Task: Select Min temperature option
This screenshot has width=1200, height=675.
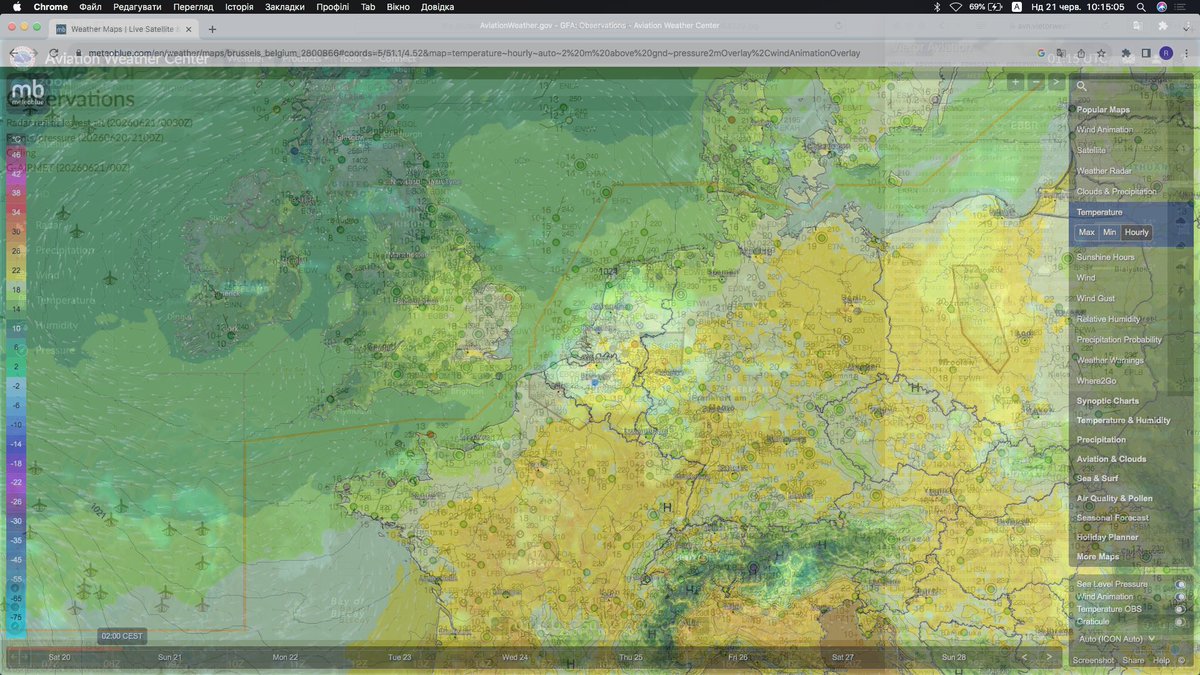Action: tap(1109, 232)
